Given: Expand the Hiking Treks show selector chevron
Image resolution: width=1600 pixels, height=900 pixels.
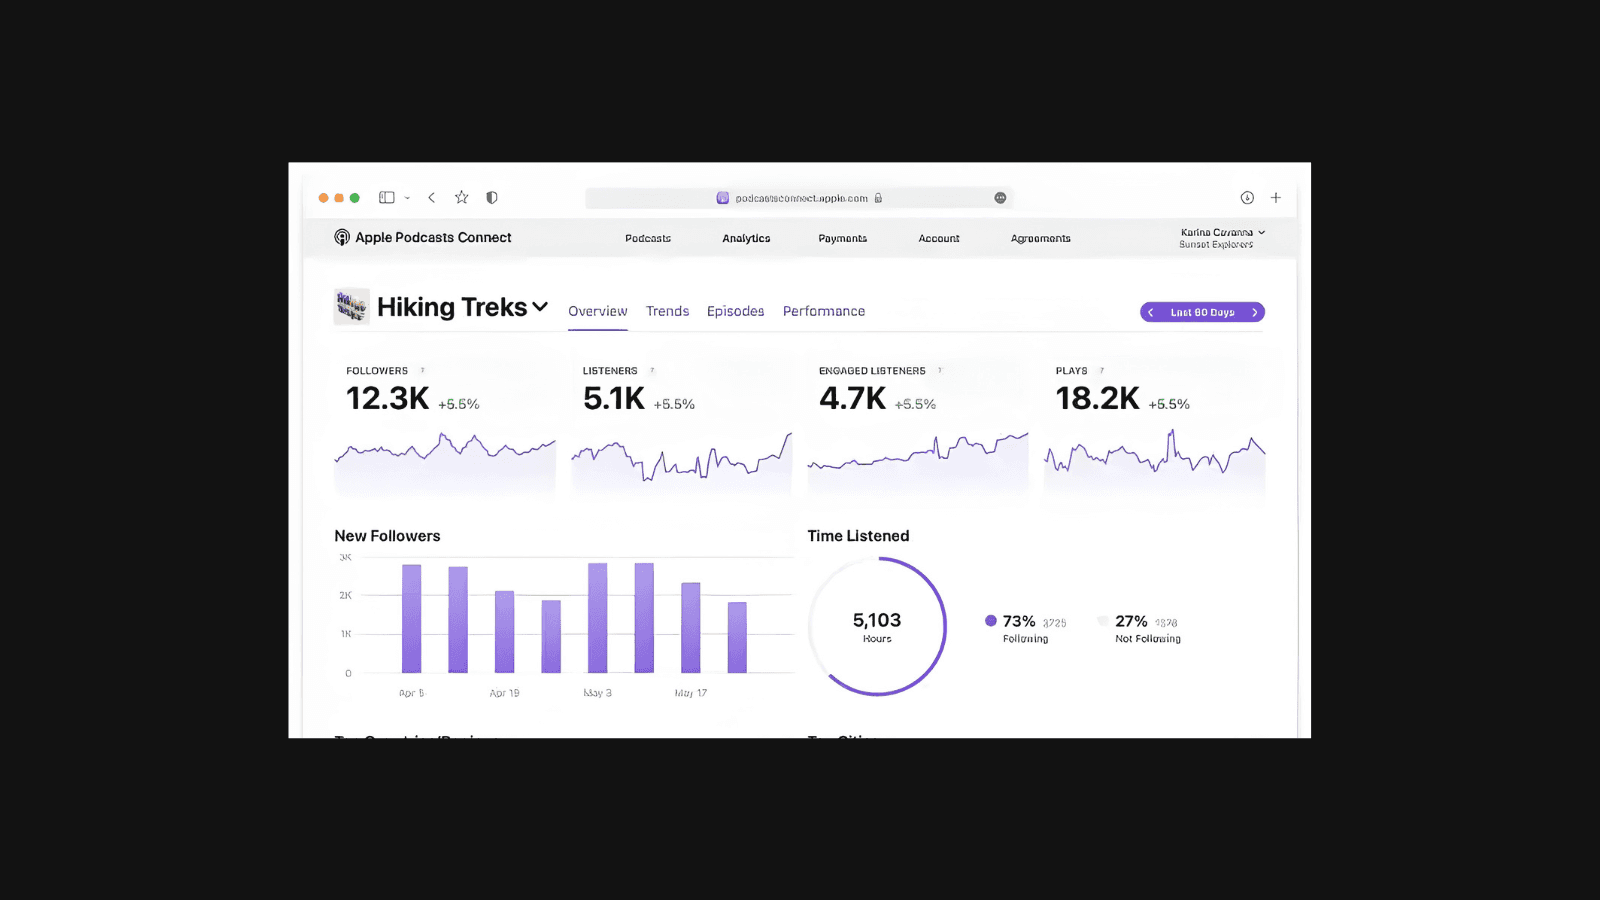Looking at the screenshot, I should [x=540, y=307].
